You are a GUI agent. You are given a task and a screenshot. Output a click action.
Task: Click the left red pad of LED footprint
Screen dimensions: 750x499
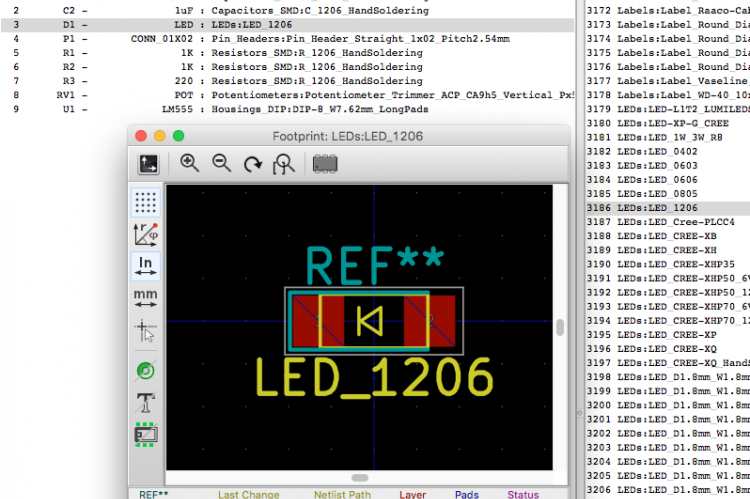(x=318, y=321)
